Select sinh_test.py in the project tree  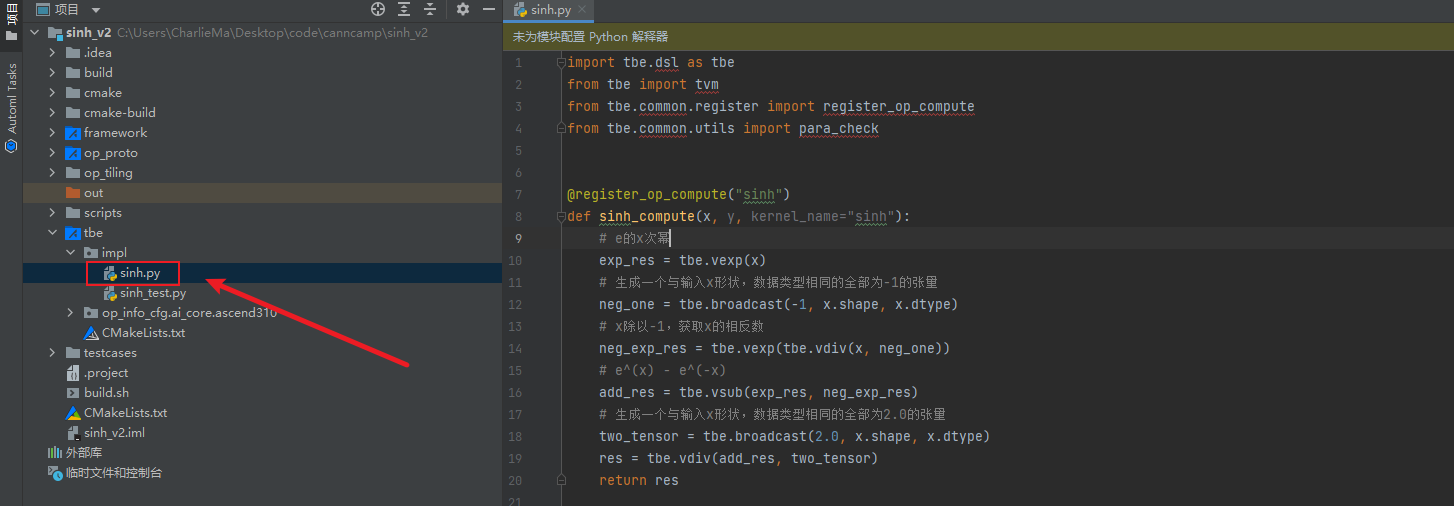point(152,293)
